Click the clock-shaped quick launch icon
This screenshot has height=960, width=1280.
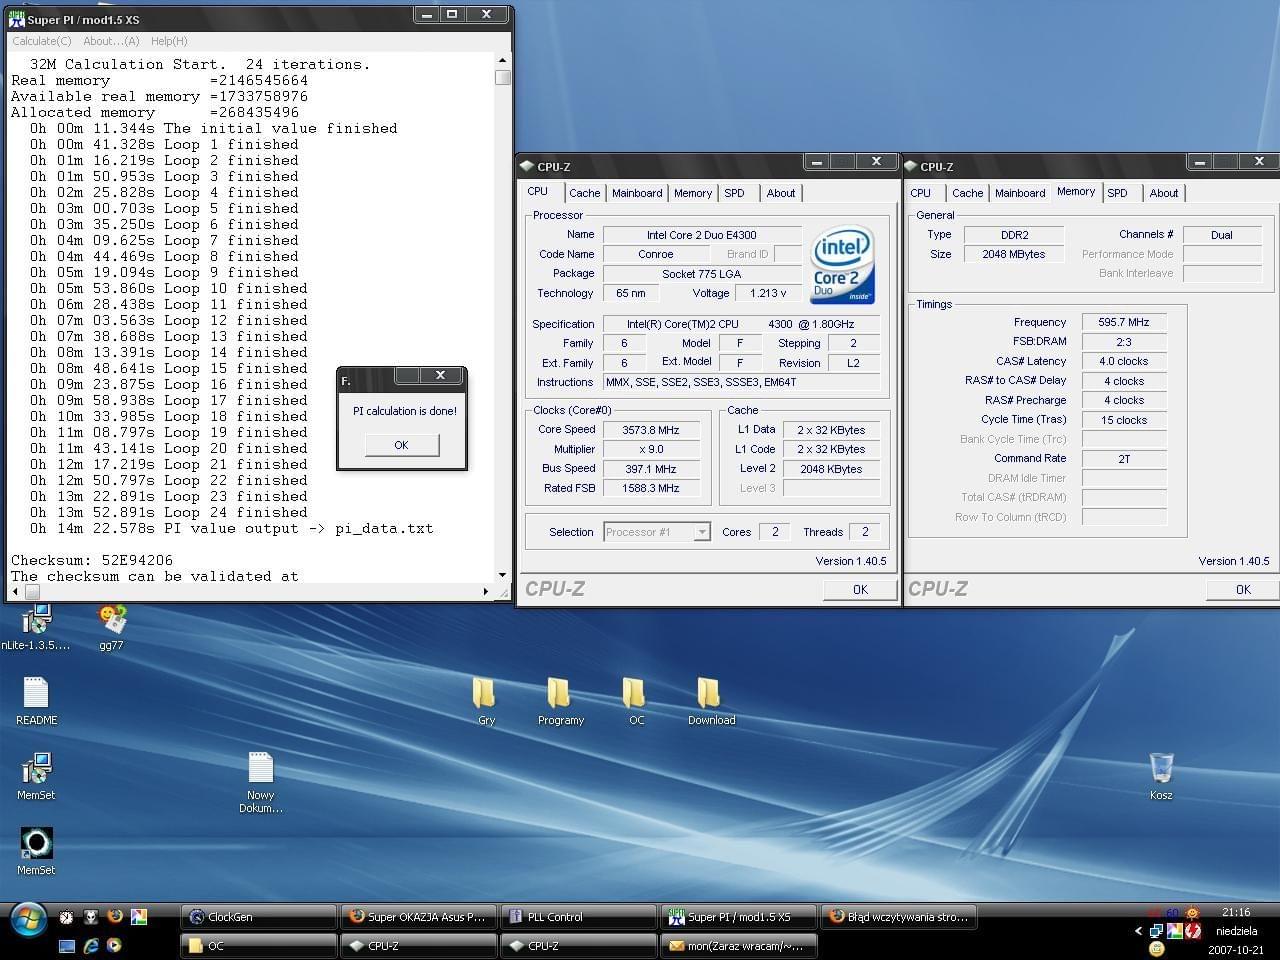[x=66, y=916]
